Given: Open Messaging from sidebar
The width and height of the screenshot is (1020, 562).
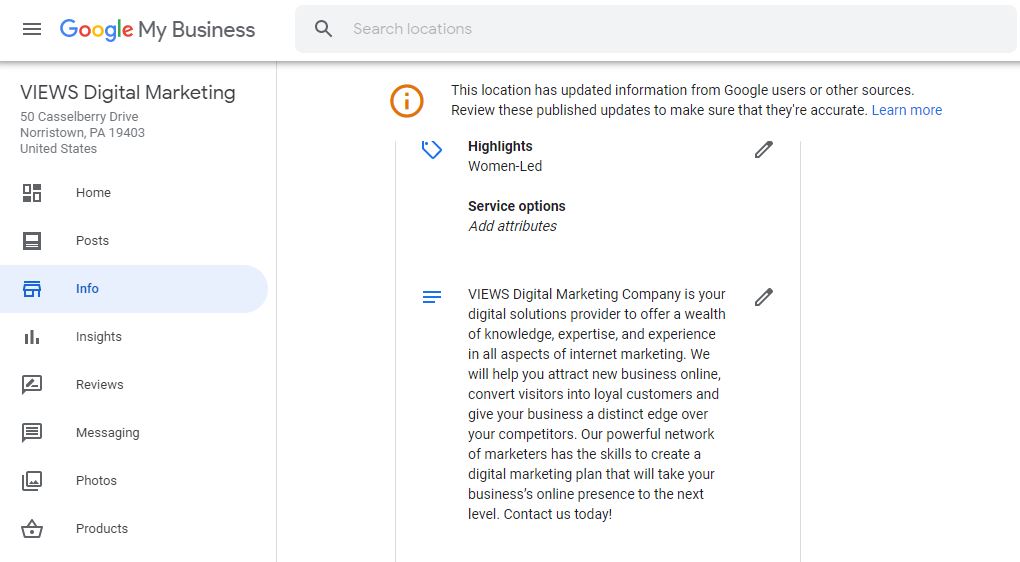Looking at the screenshot, I should [x=107, y=433].
